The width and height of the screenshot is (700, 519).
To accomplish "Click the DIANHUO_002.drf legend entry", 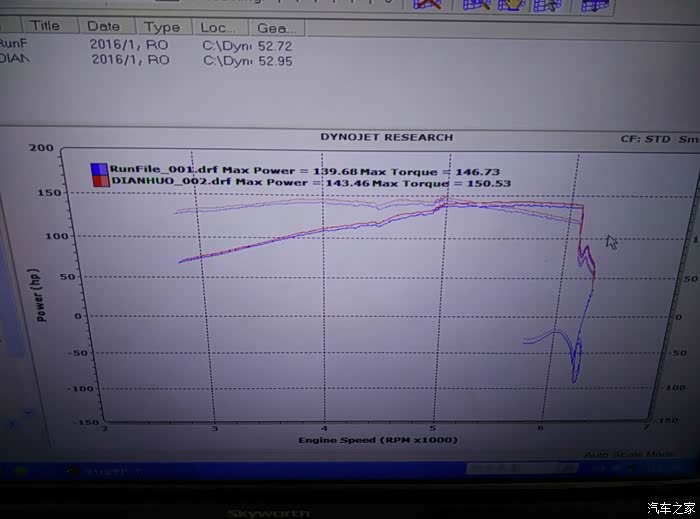I will [x=171, y=181].
